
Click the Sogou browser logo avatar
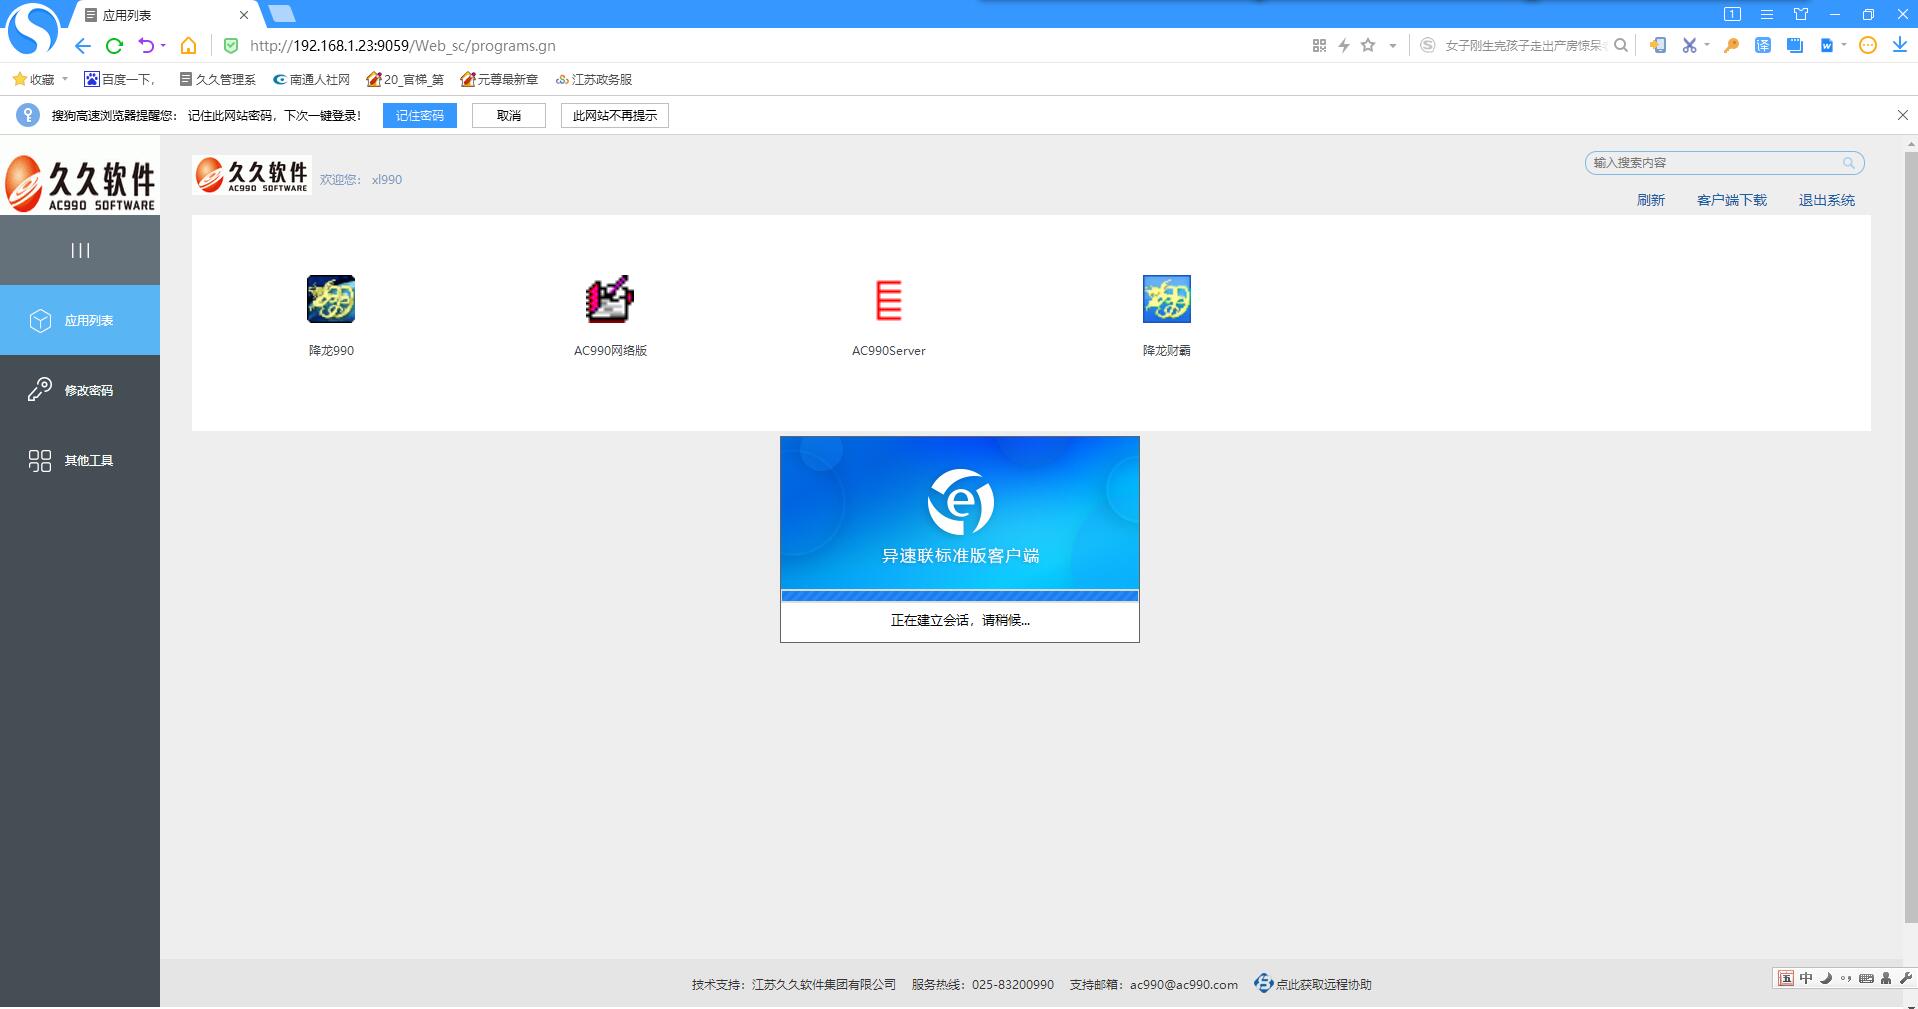click(x=32, y=28)
